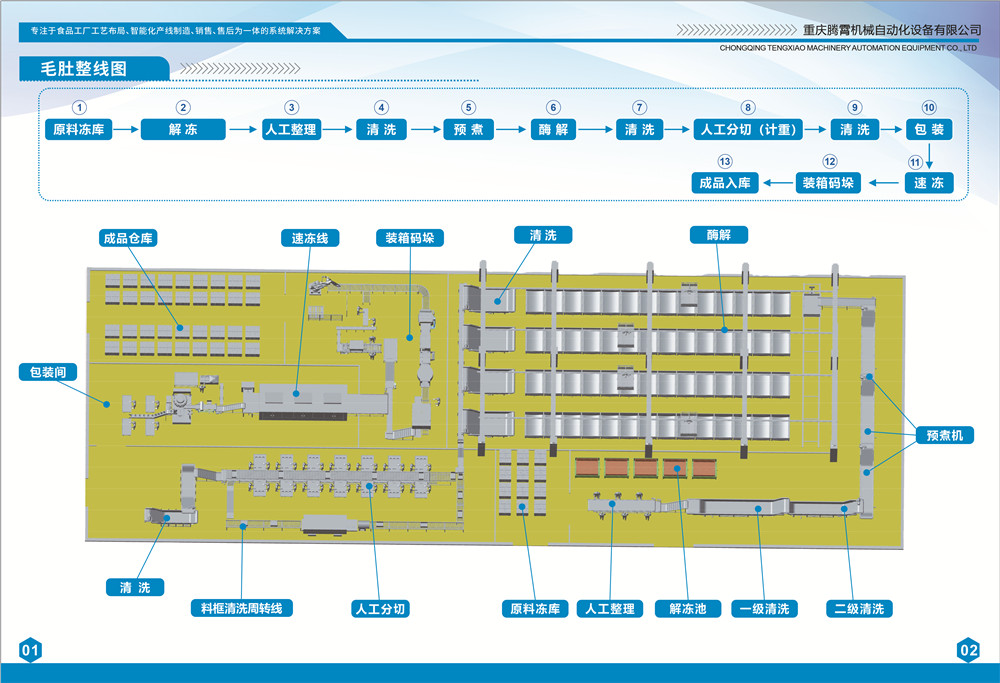
Task: Open the 成品入库 final step
Action: point(725,183)
